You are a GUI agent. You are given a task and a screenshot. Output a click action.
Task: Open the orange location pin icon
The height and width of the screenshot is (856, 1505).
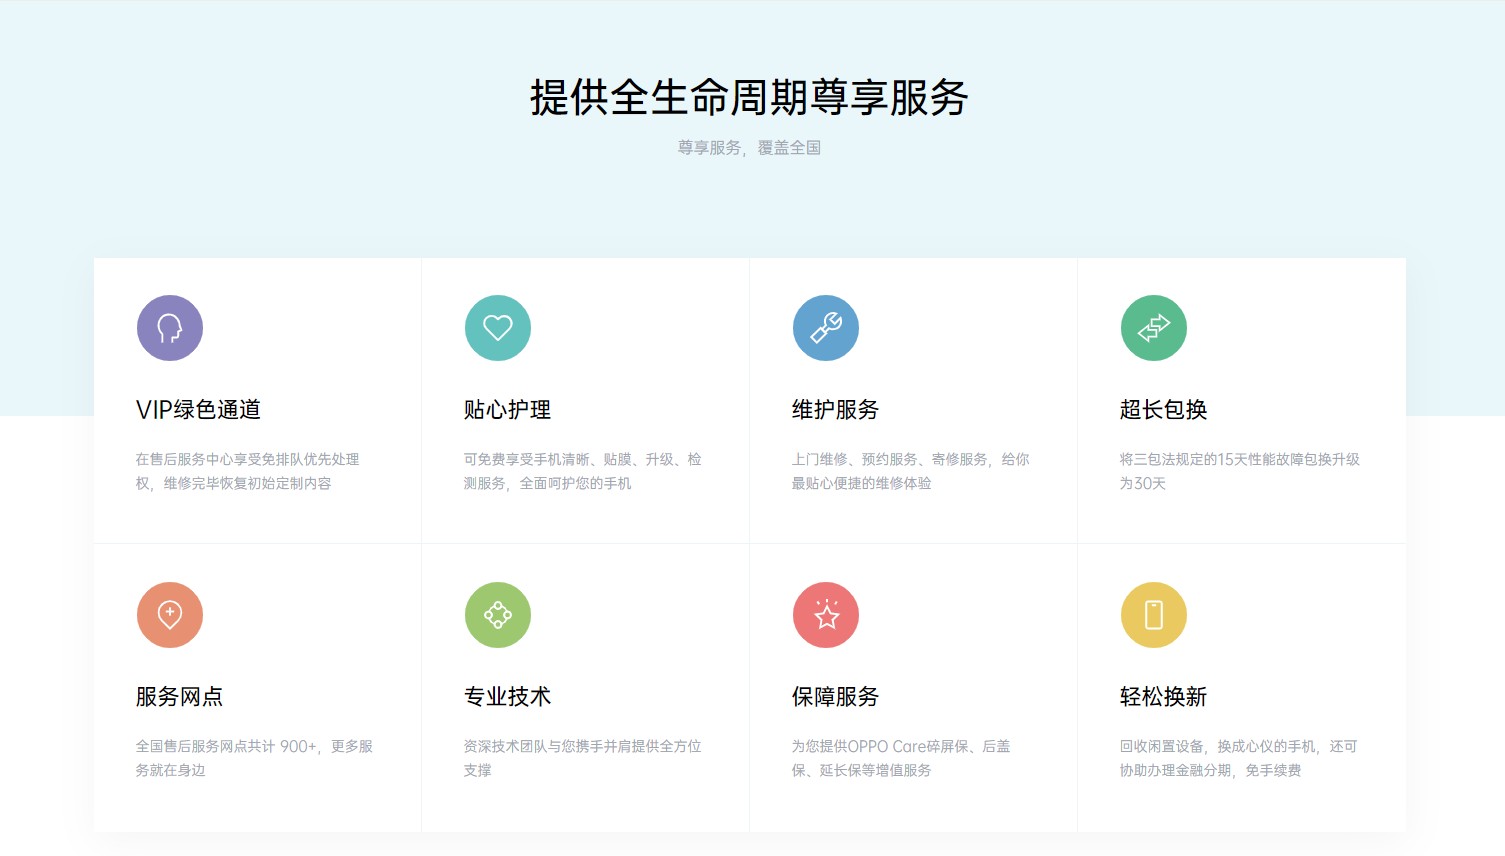(x=170, y=615)
